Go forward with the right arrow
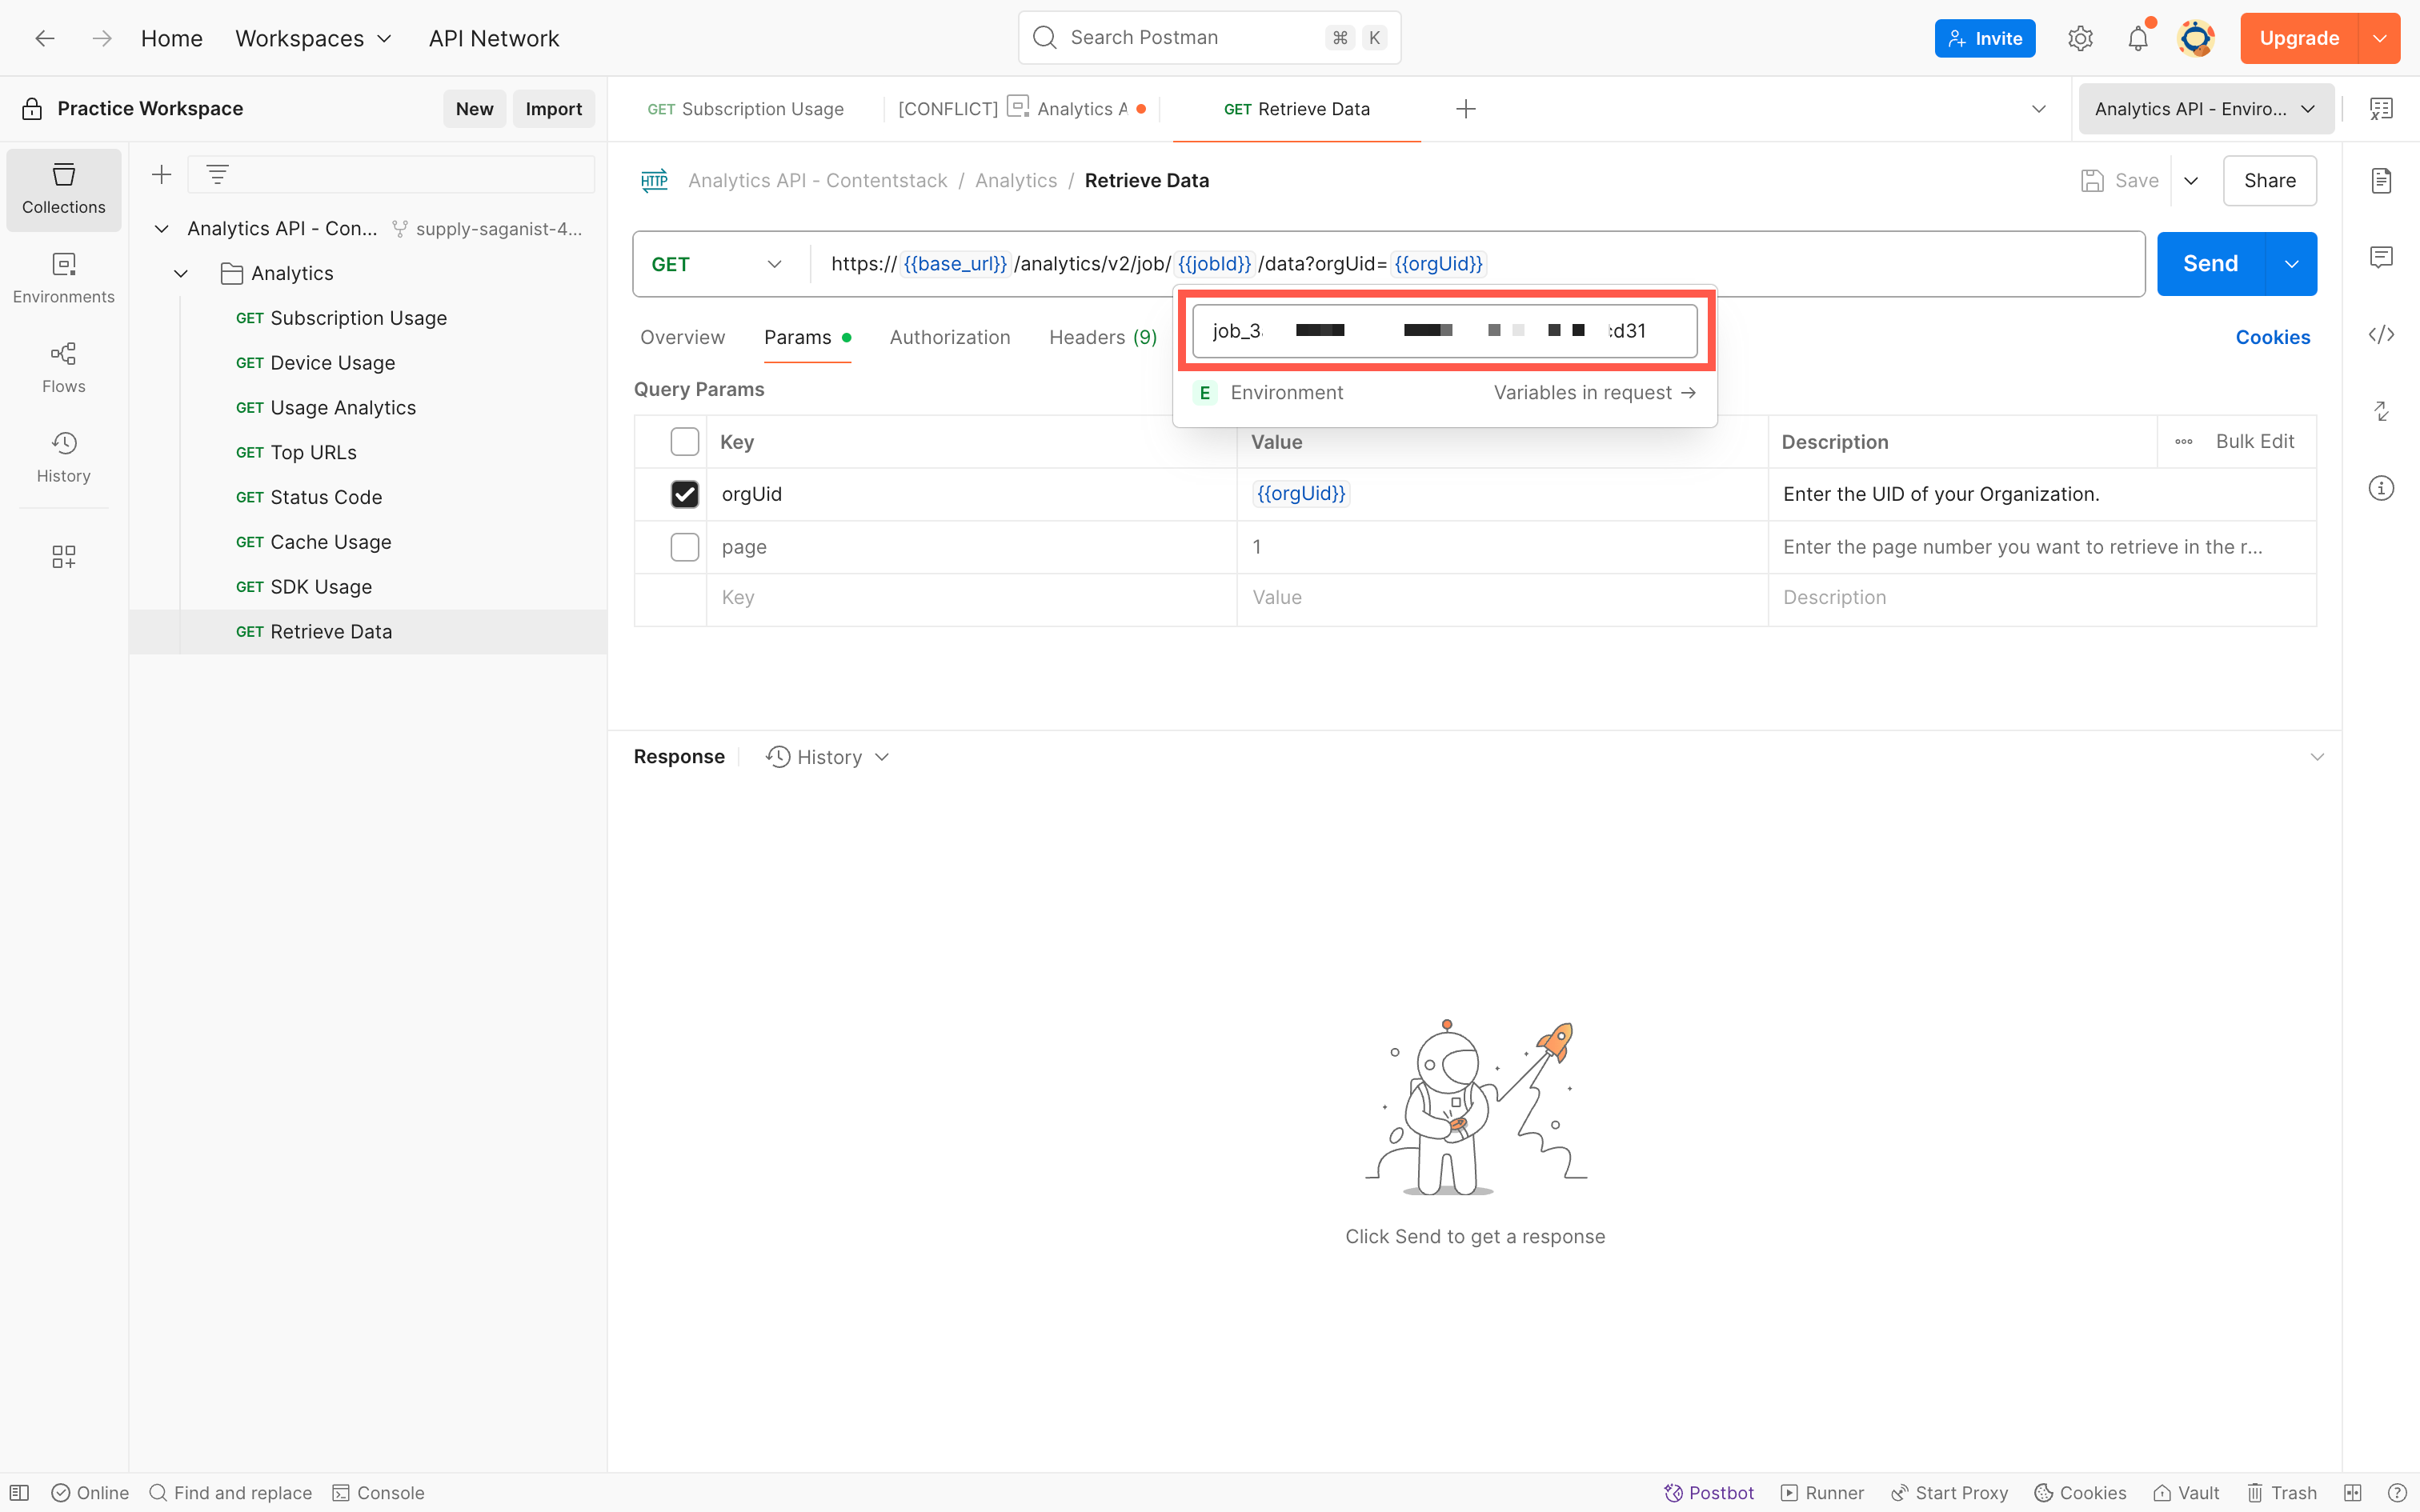This screenshot has height=1512, width=2420. 102,38
